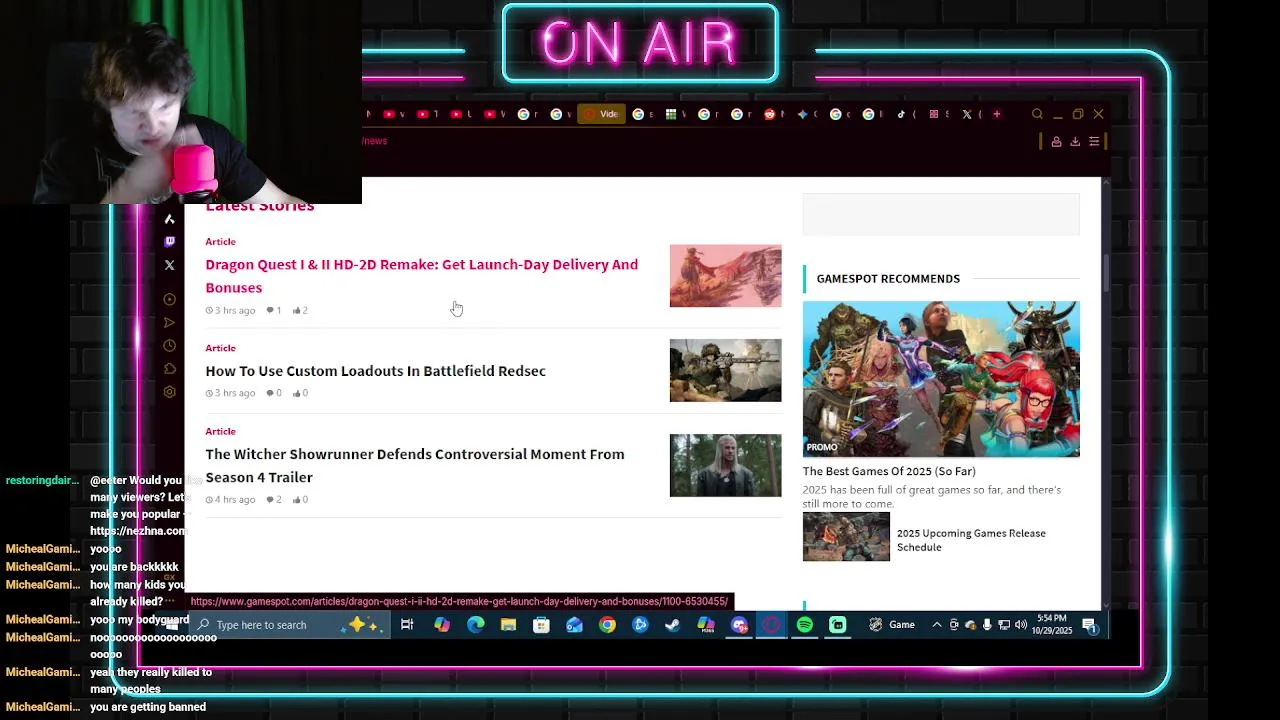Open Settings gear icon in sidebar
The image size is (1280, 720).
[x=169, y=392]
